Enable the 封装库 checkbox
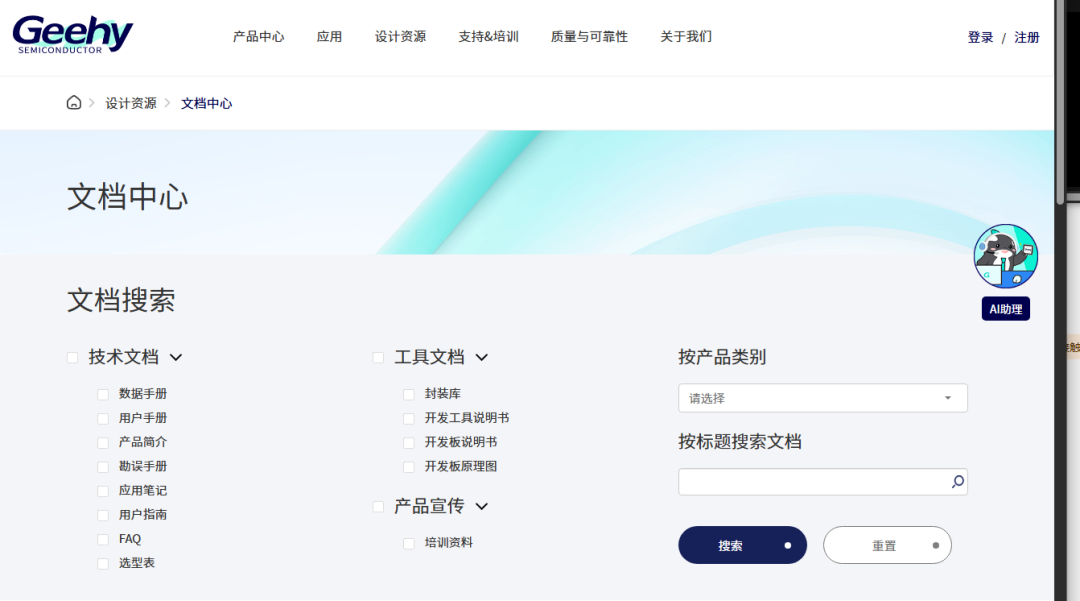The width and height of the screenshot is (1080, 601). tap(409, 394)
